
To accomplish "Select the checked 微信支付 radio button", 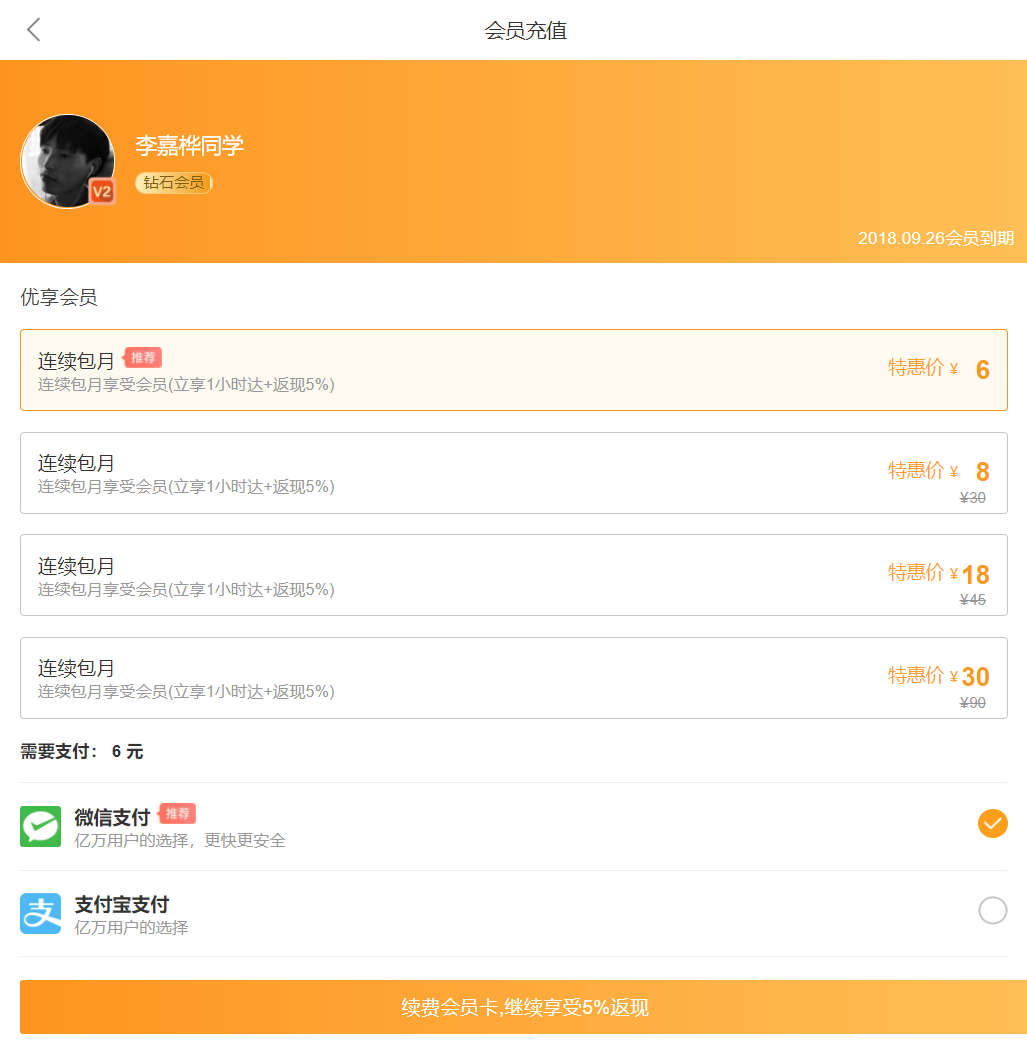I will (992, 823).
